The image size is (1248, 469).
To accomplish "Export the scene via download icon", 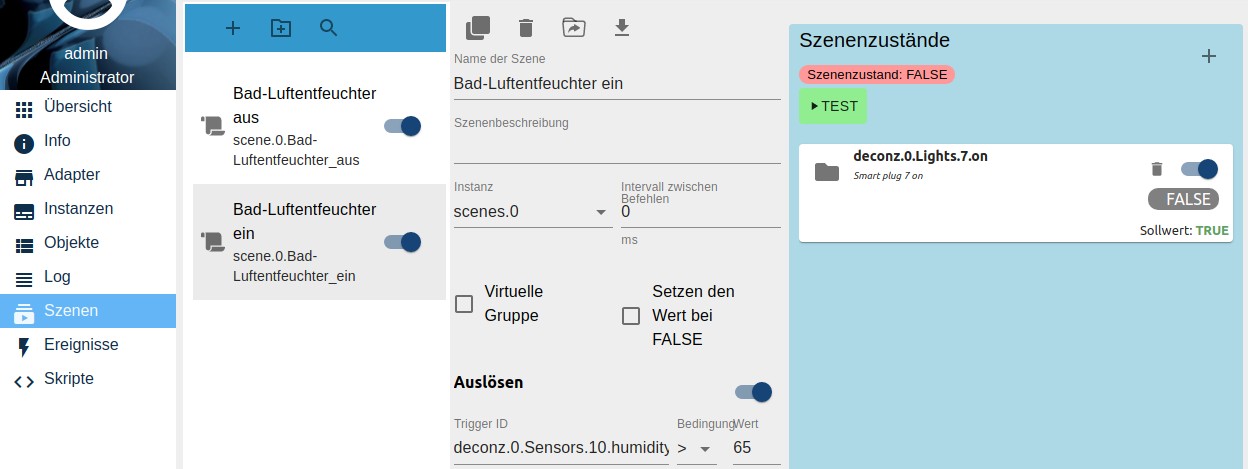I will (622, 28).
